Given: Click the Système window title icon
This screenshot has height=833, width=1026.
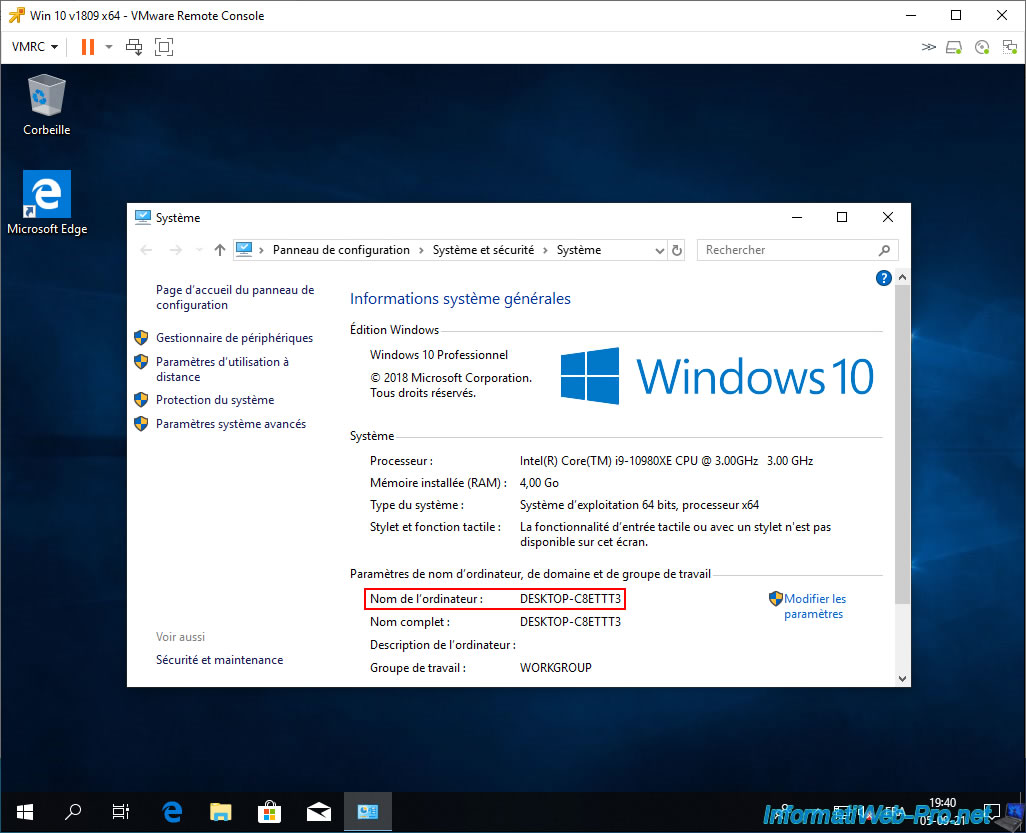Looking at the screenshot, I should click(142, 217).
